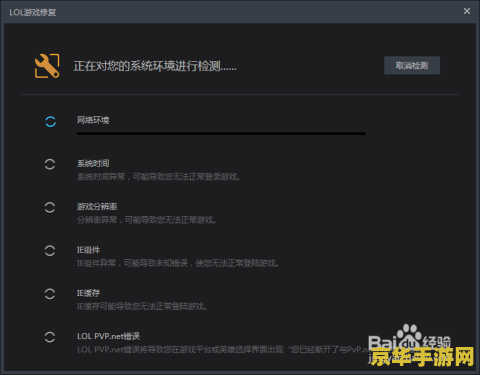
Task: Select the 网络环境 item label
Action: pyautogui.click(x=93, y=120)
